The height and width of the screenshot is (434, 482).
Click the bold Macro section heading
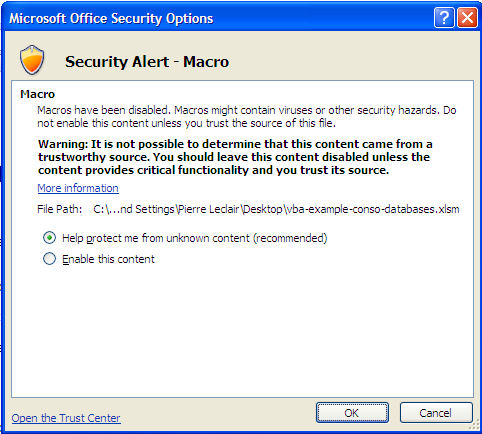point(37,94)
